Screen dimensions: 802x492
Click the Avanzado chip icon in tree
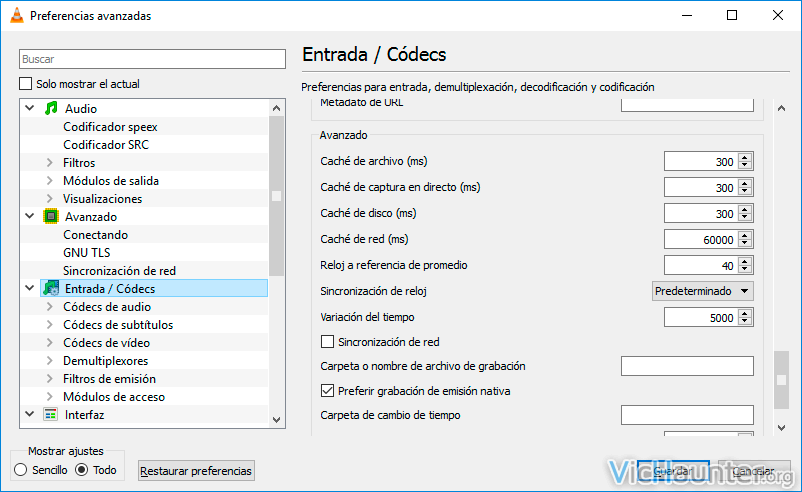(51, 216)
